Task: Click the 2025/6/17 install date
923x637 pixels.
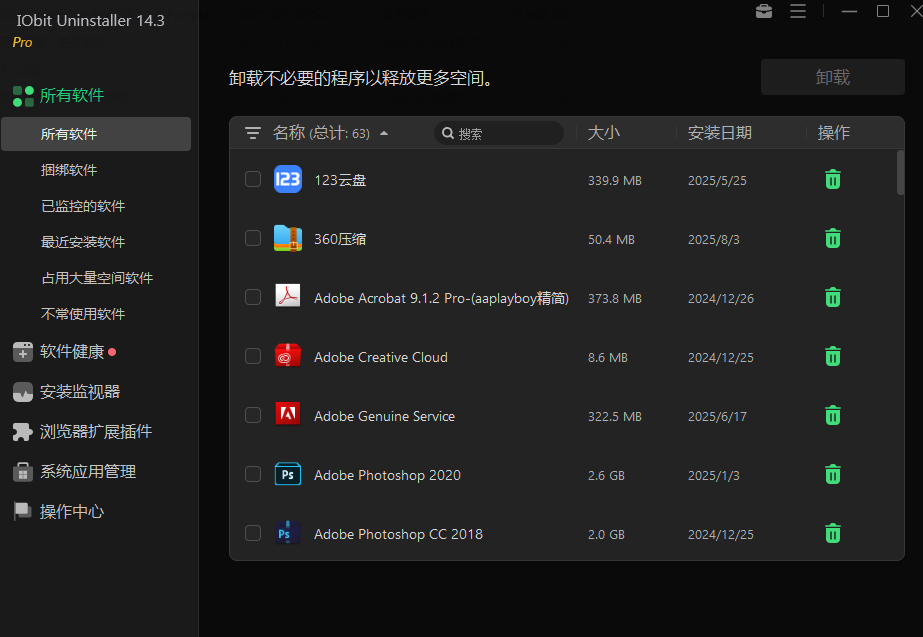Action: point(717,417)
